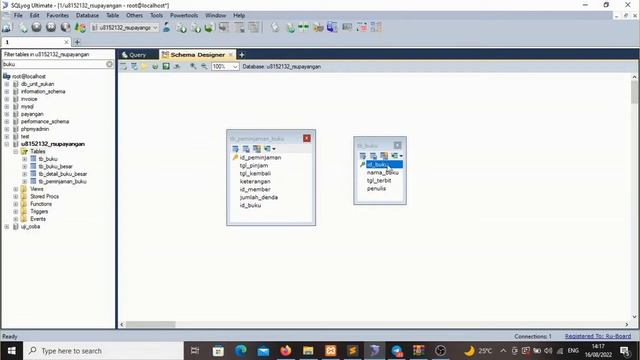Expand the information_schema database
Image resolution: width=640 pixels, height=360 pixels.
coord(7,91)
